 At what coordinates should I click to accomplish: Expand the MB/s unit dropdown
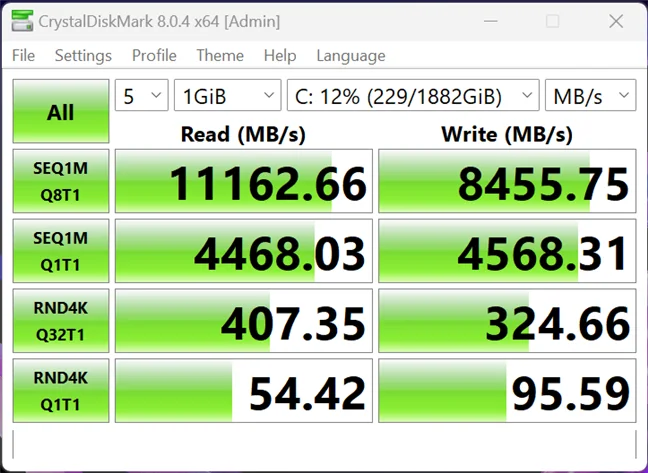pos(591,95)
